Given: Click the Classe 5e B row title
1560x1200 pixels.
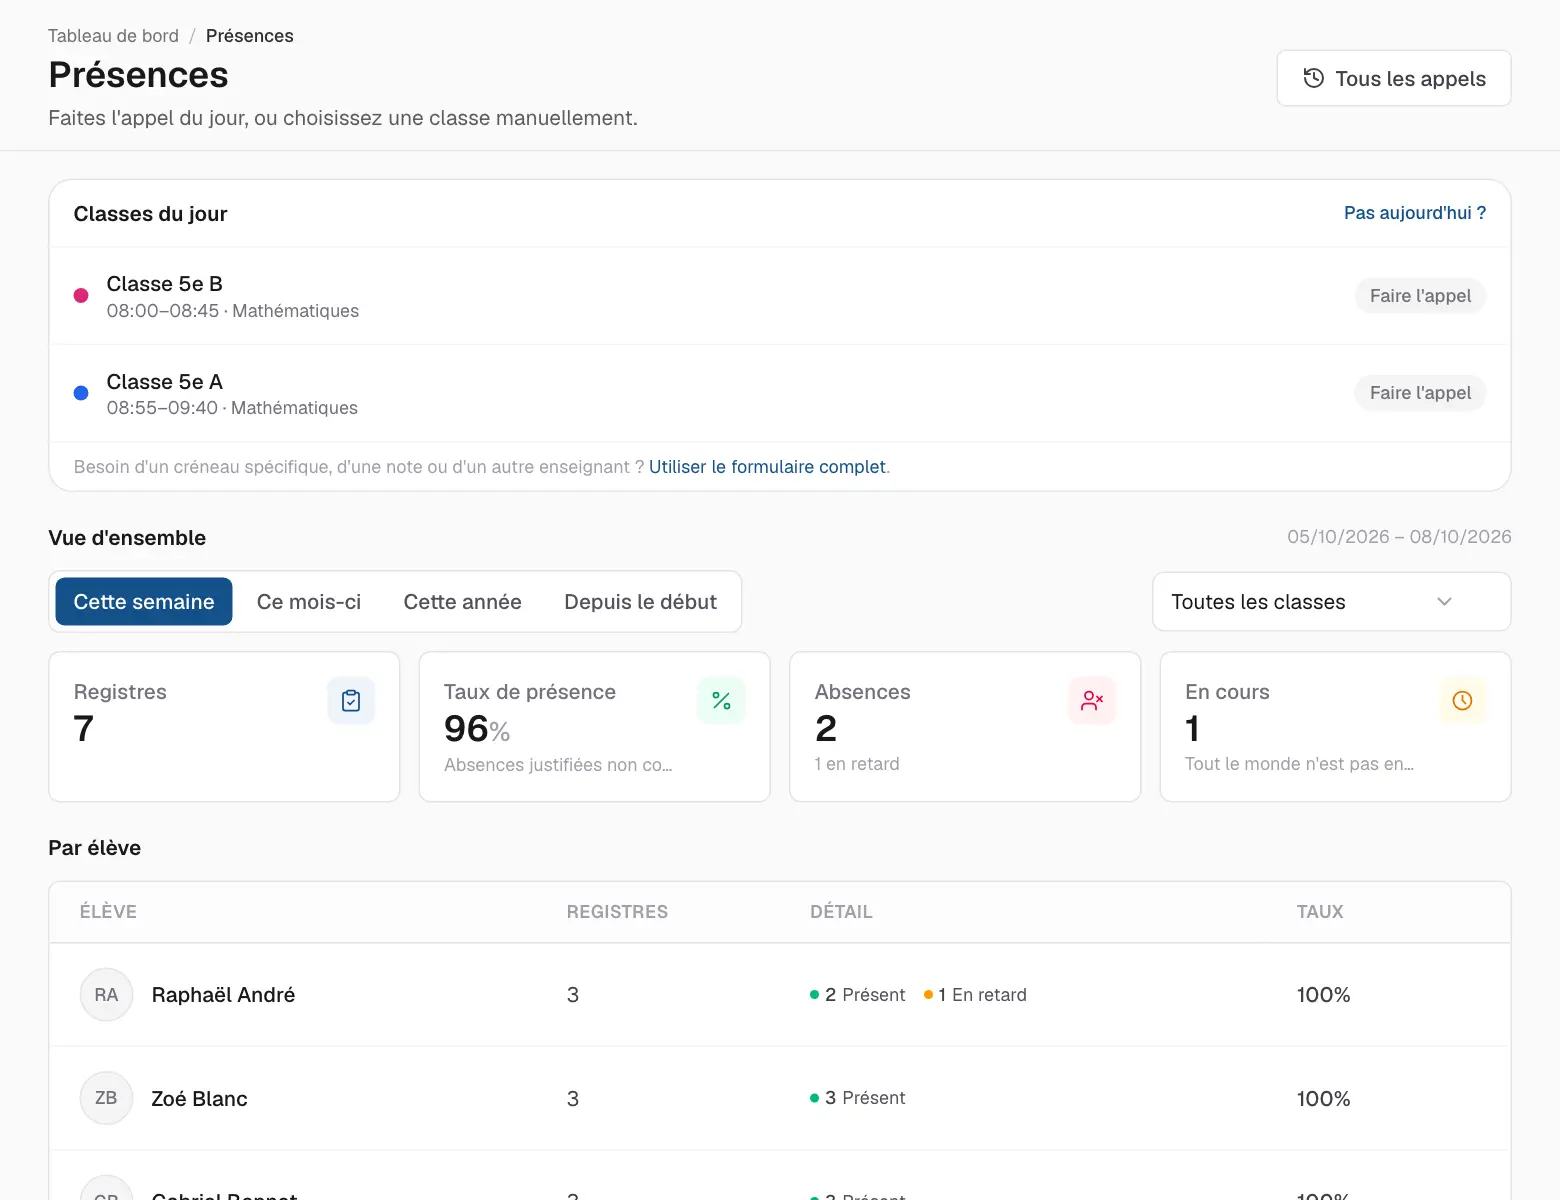Looking at the screenshot, I should pyautogui.click(x=165, y=284).
